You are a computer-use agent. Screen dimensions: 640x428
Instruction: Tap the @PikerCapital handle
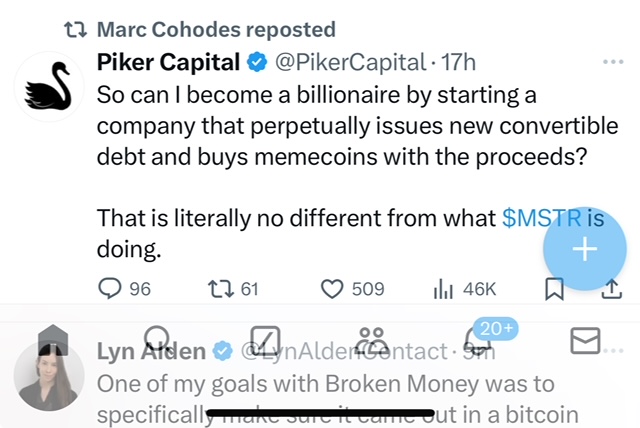[x=349, y=62]
